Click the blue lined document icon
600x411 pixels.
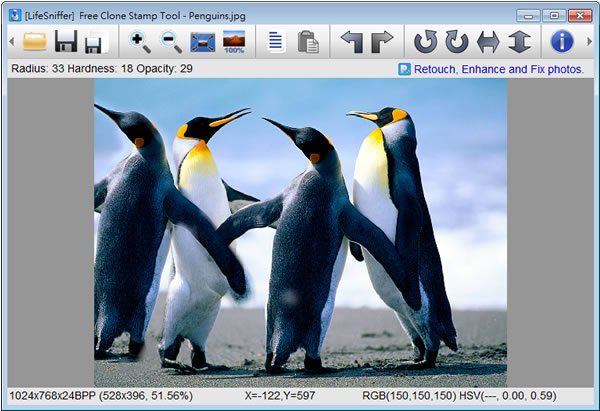coord(277,42)
